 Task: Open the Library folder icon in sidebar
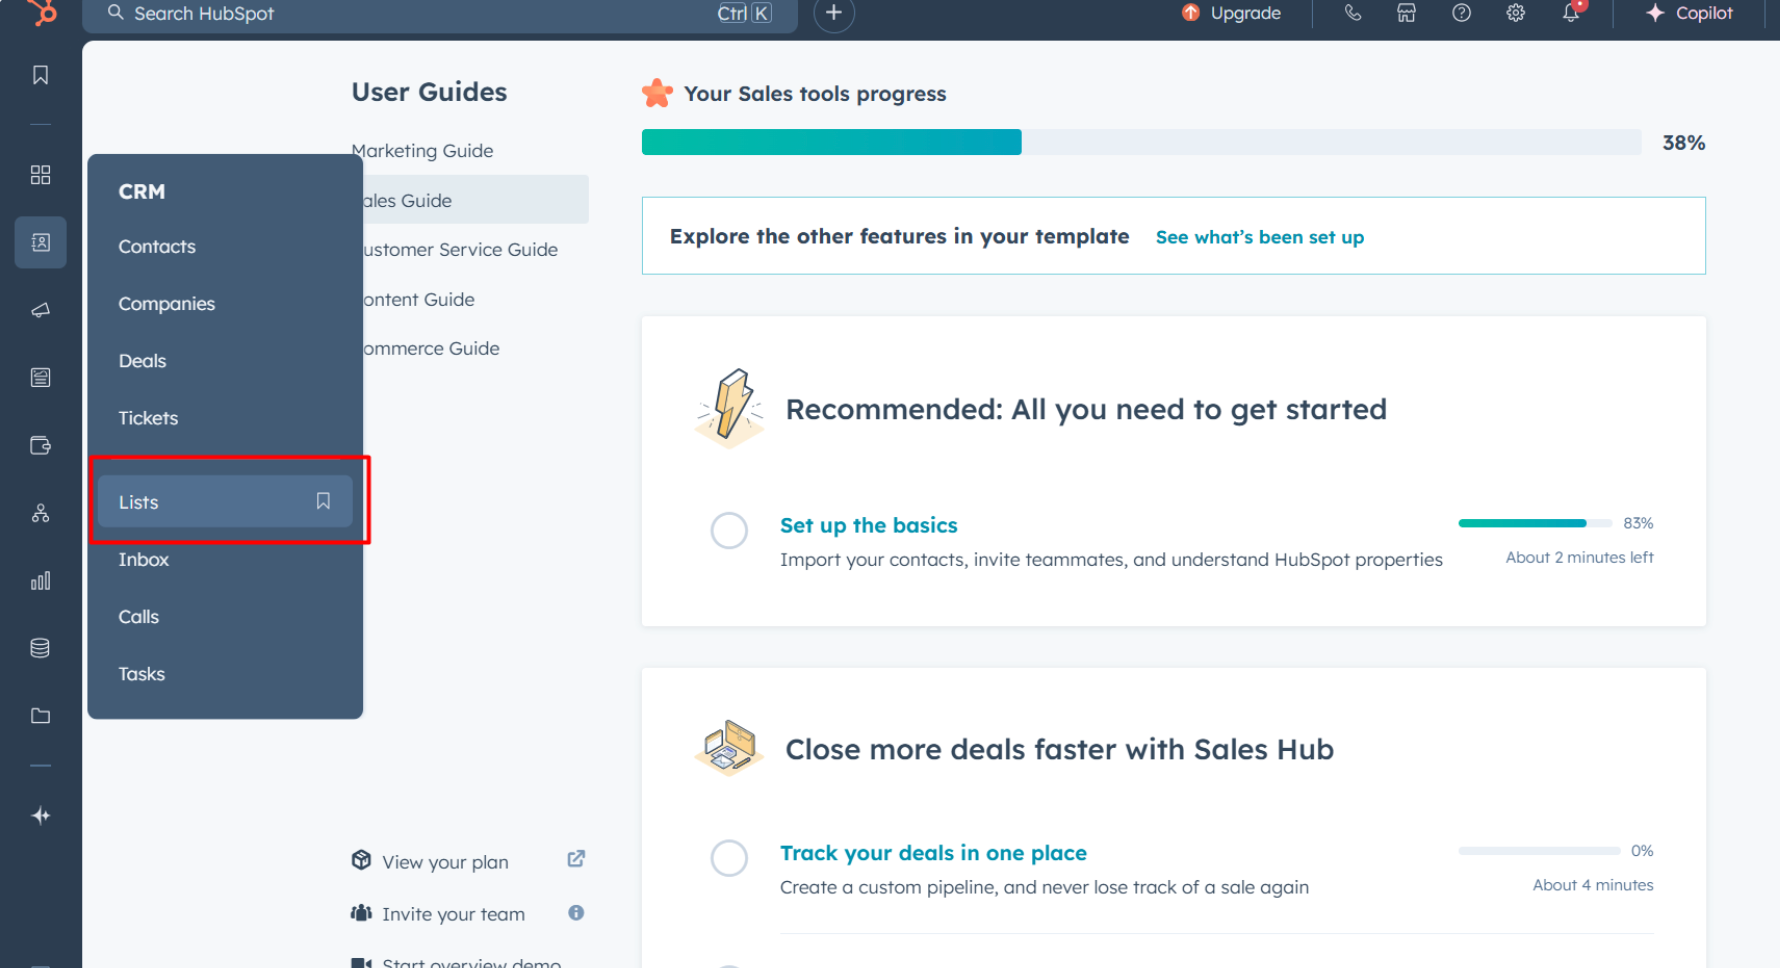[x=40, y=715]
